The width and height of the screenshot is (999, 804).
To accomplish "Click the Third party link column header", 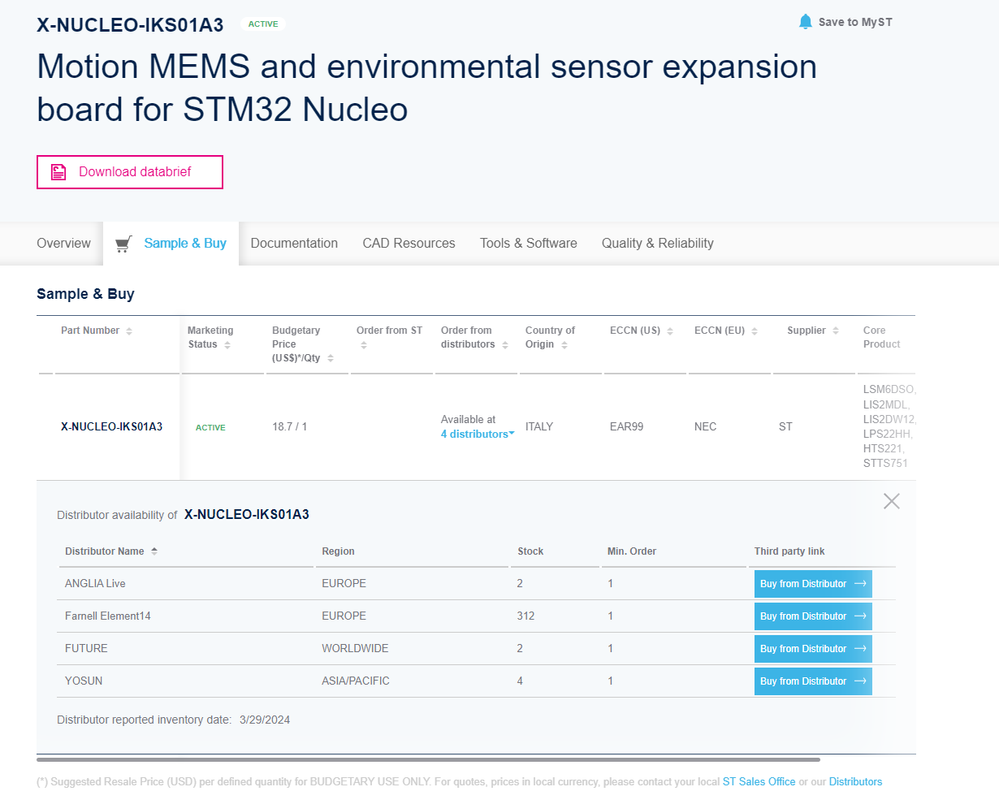I will tap(789, 551).
